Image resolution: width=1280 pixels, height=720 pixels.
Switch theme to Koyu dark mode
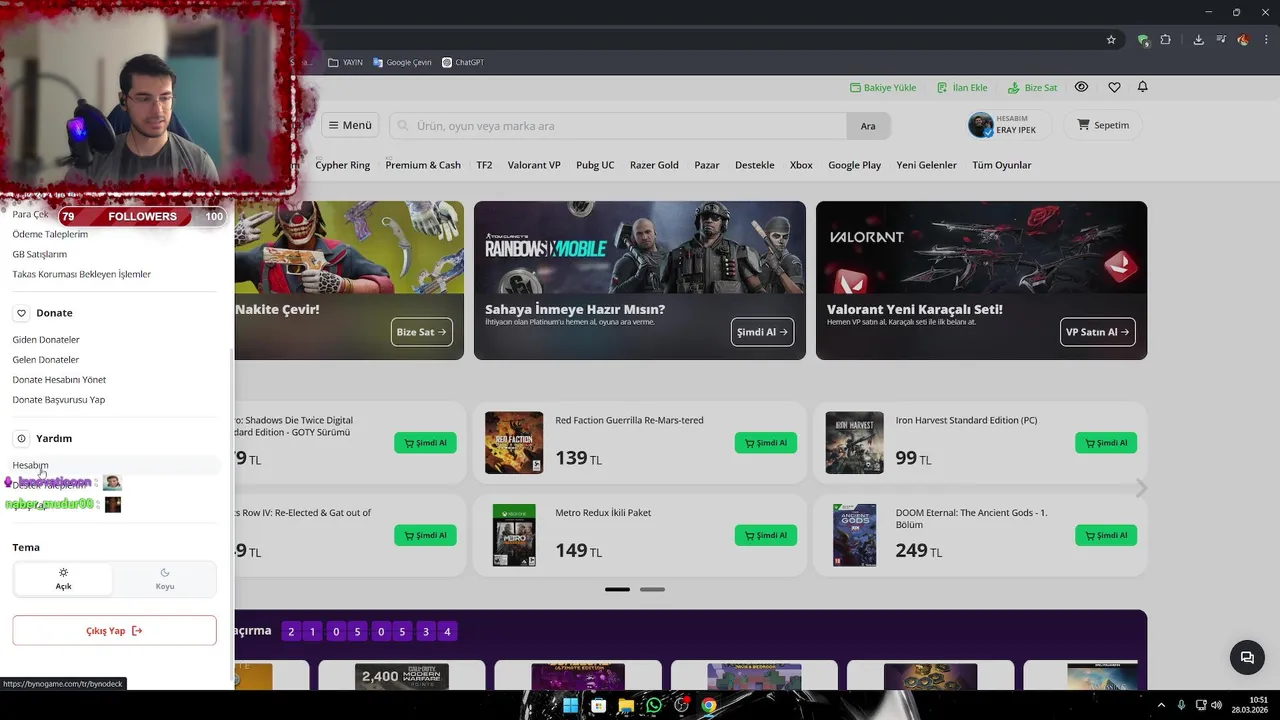[165, 579]
